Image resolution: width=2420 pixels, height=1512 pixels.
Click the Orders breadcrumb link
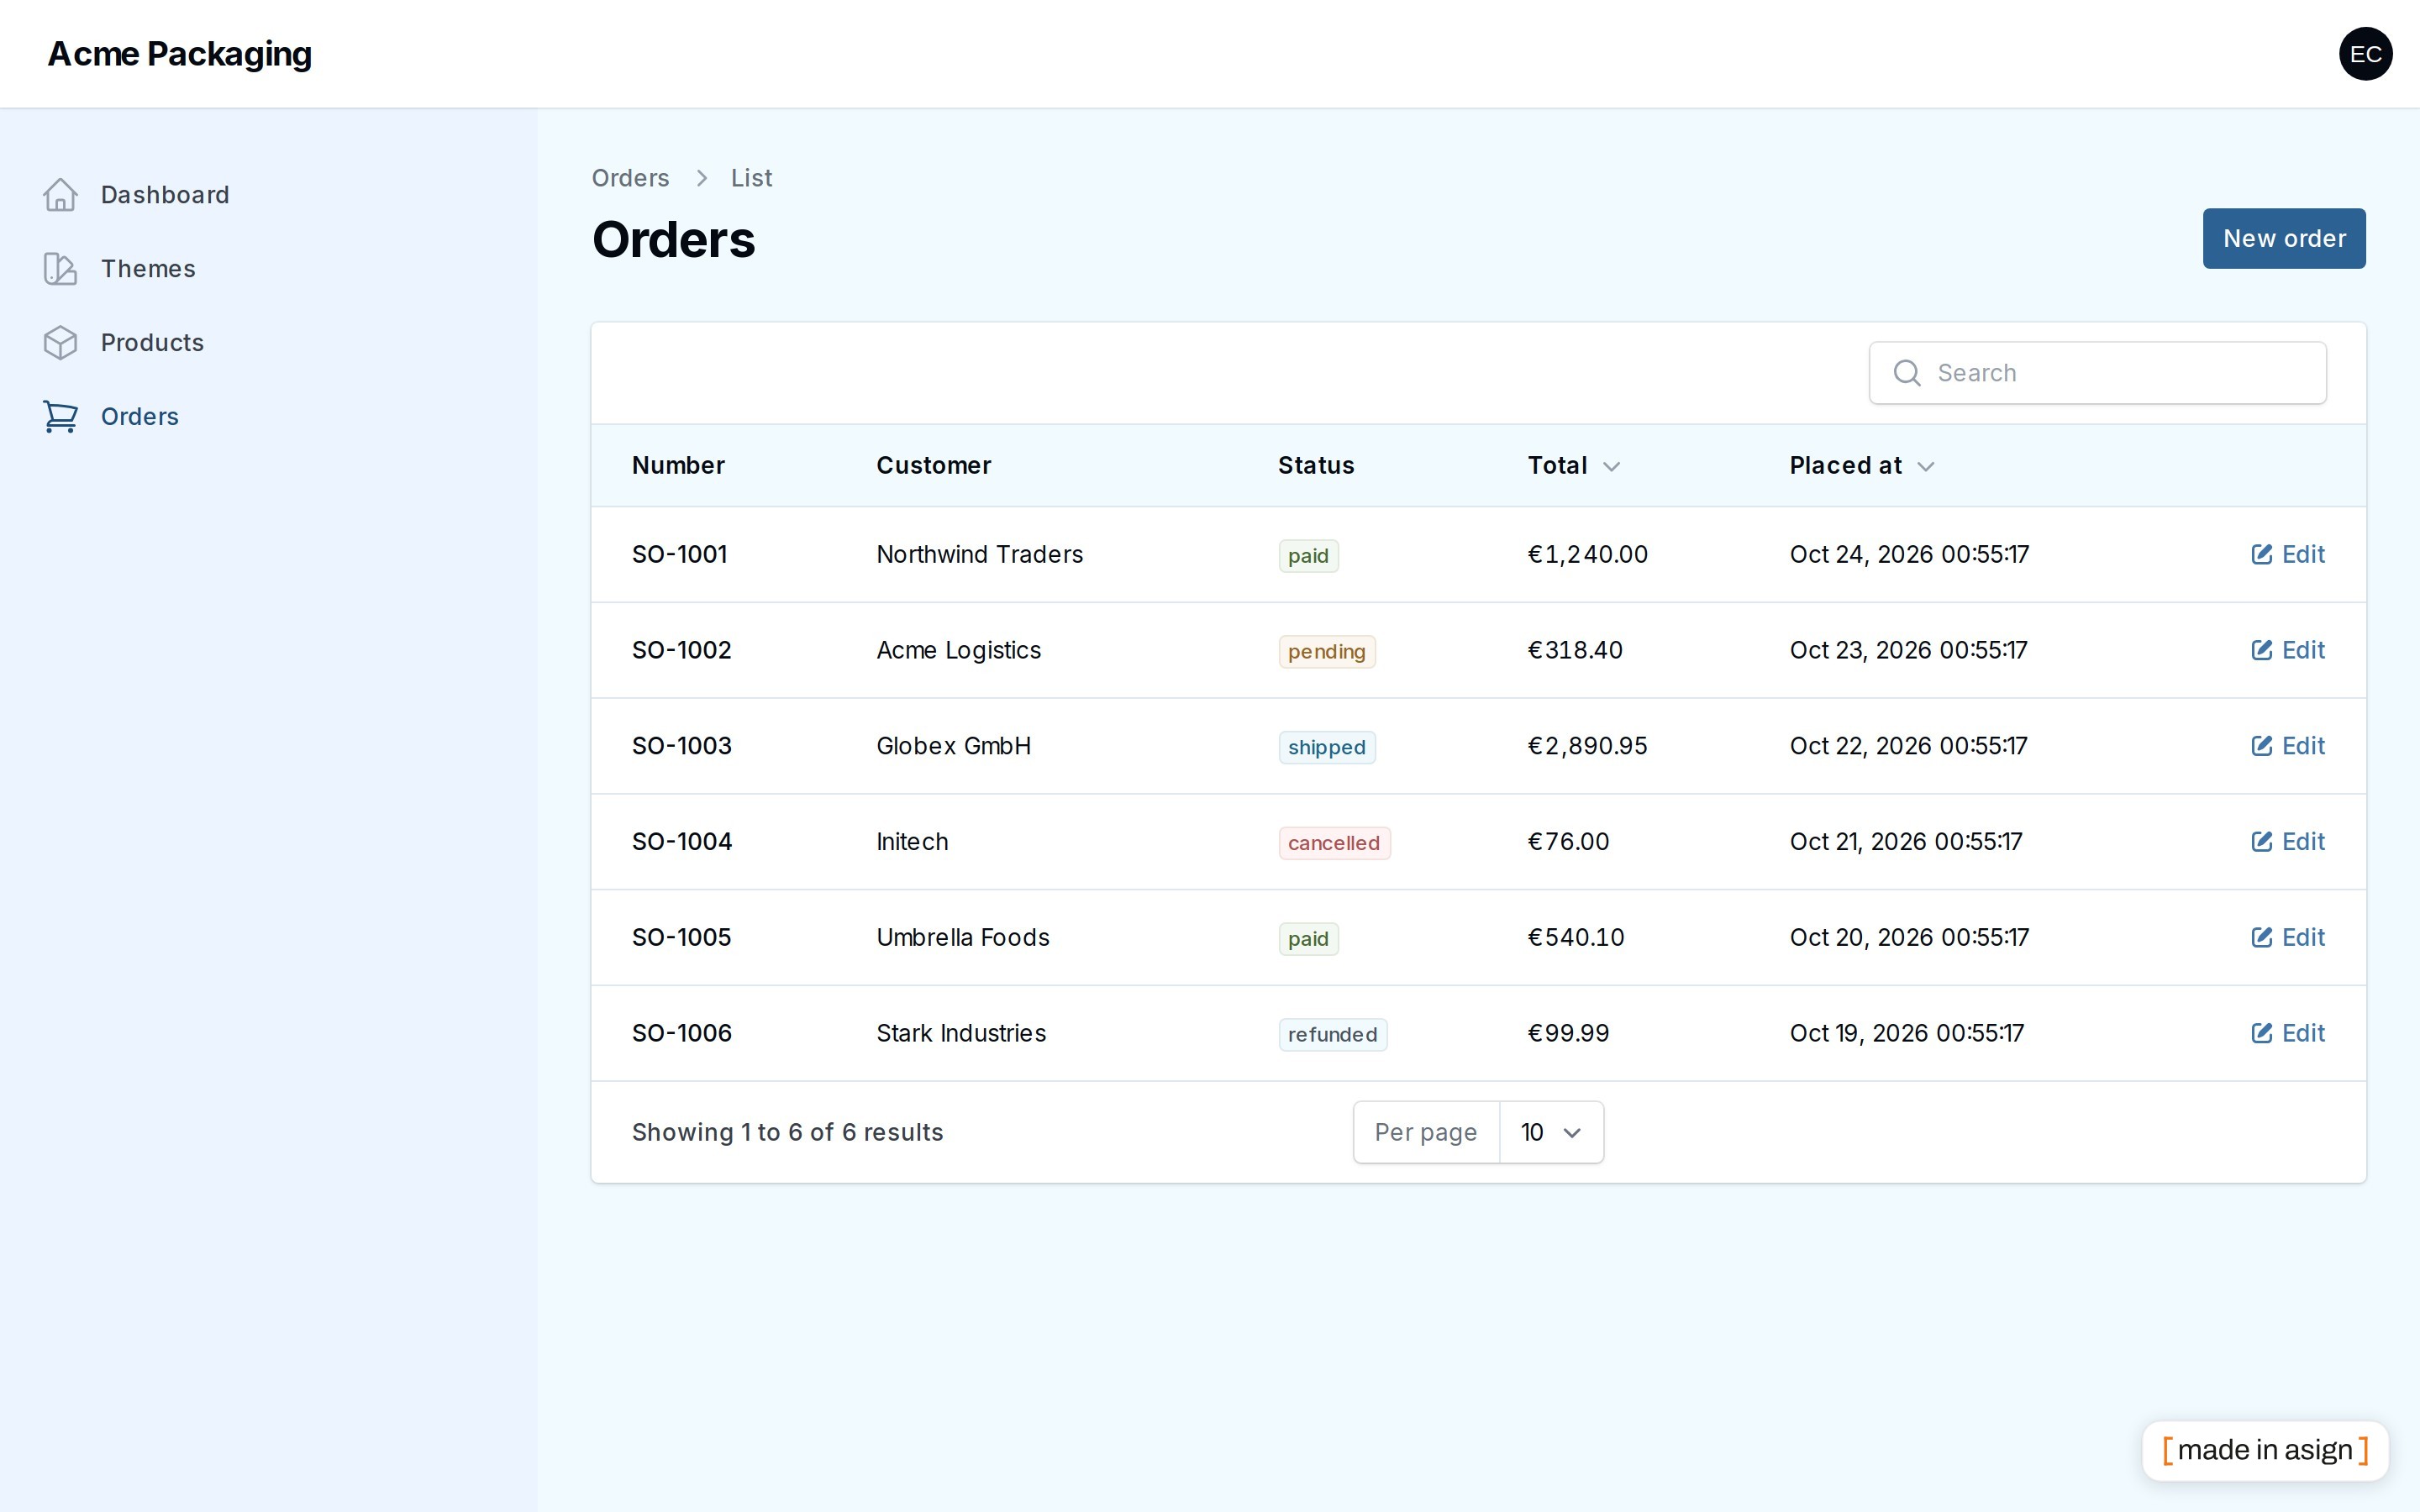(x=630, y=178)
